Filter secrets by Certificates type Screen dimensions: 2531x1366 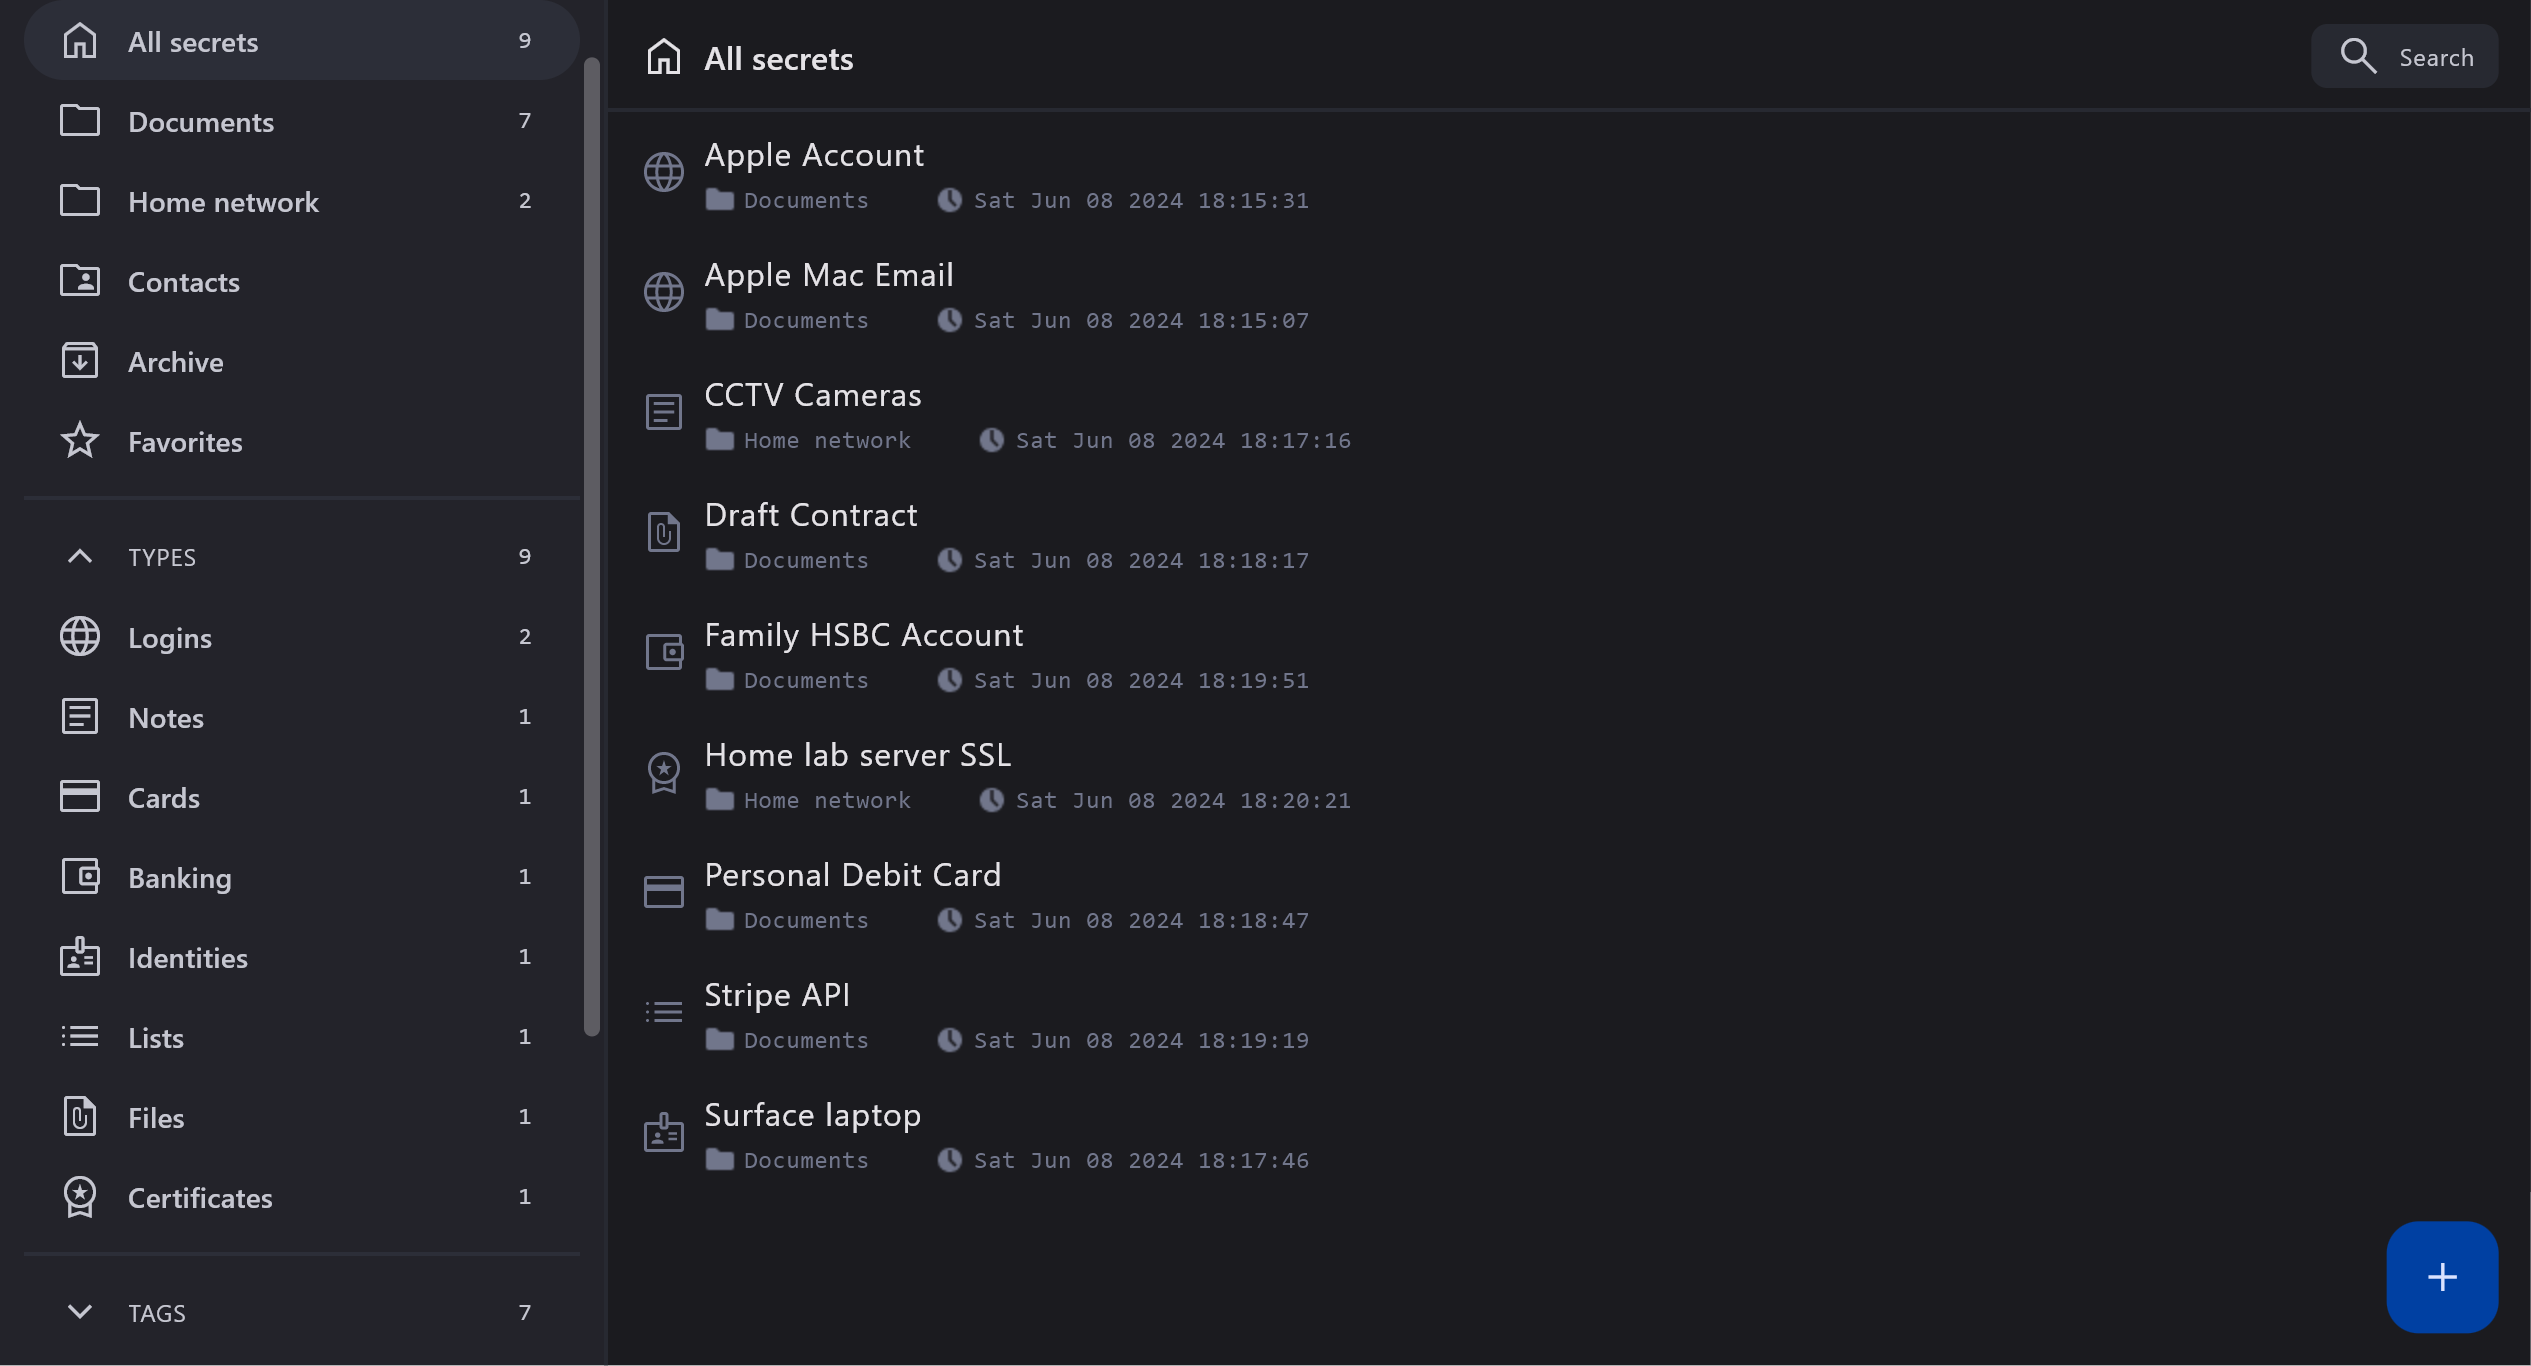200,1198
